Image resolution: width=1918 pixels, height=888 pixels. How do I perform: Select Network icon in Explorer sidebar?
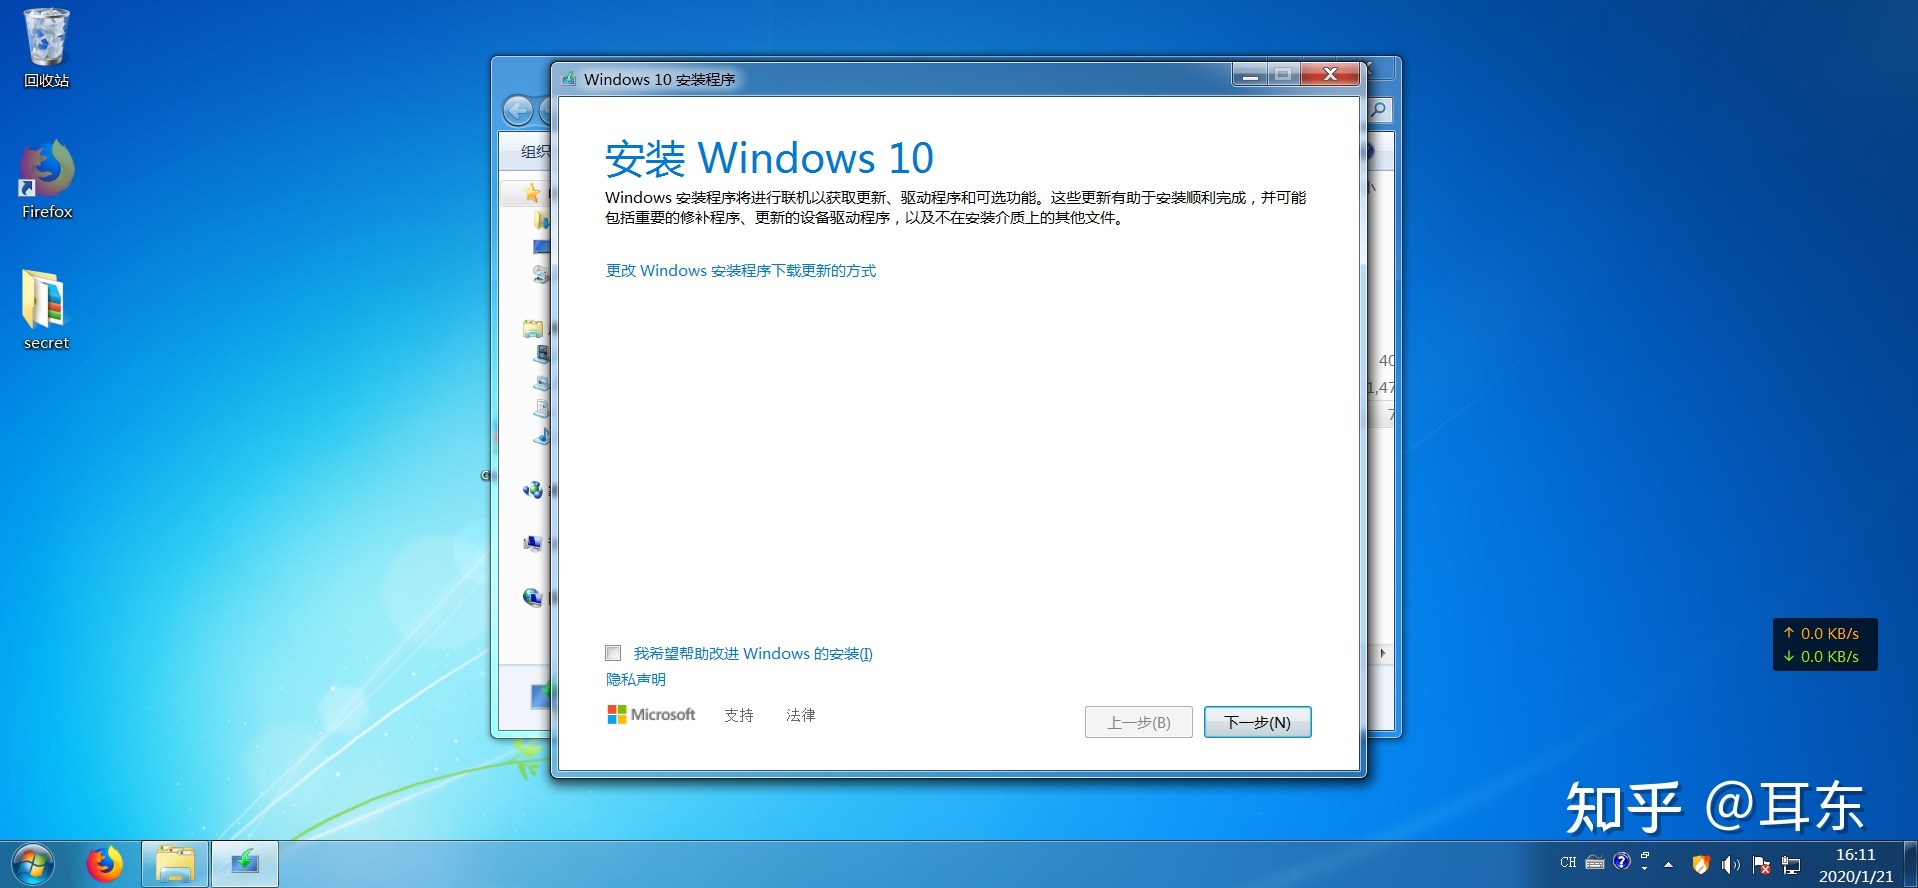532,597
